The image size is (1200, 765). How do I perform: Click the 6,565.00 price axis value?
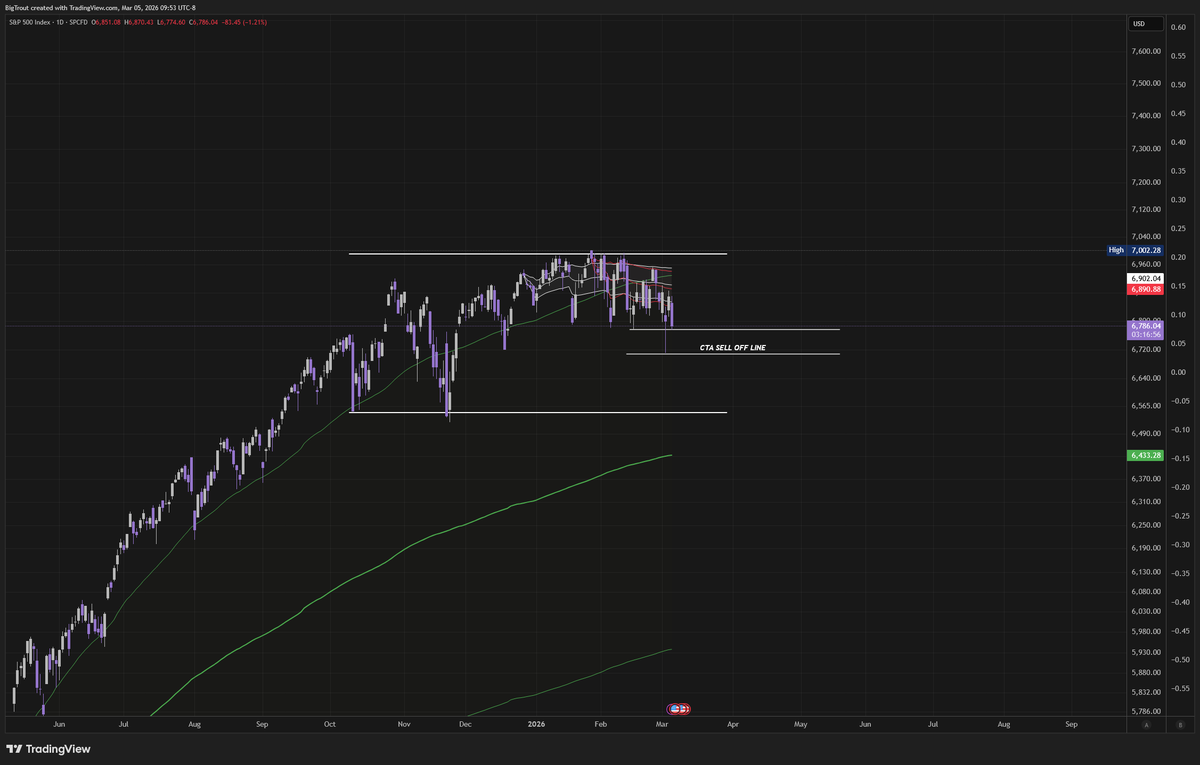coord(1145,406)
